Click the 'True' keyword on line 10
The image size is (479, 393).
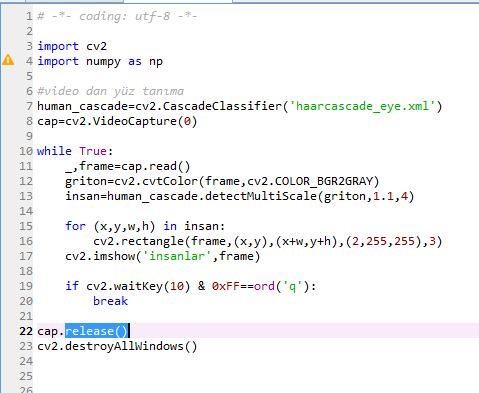tap(93, 151)
